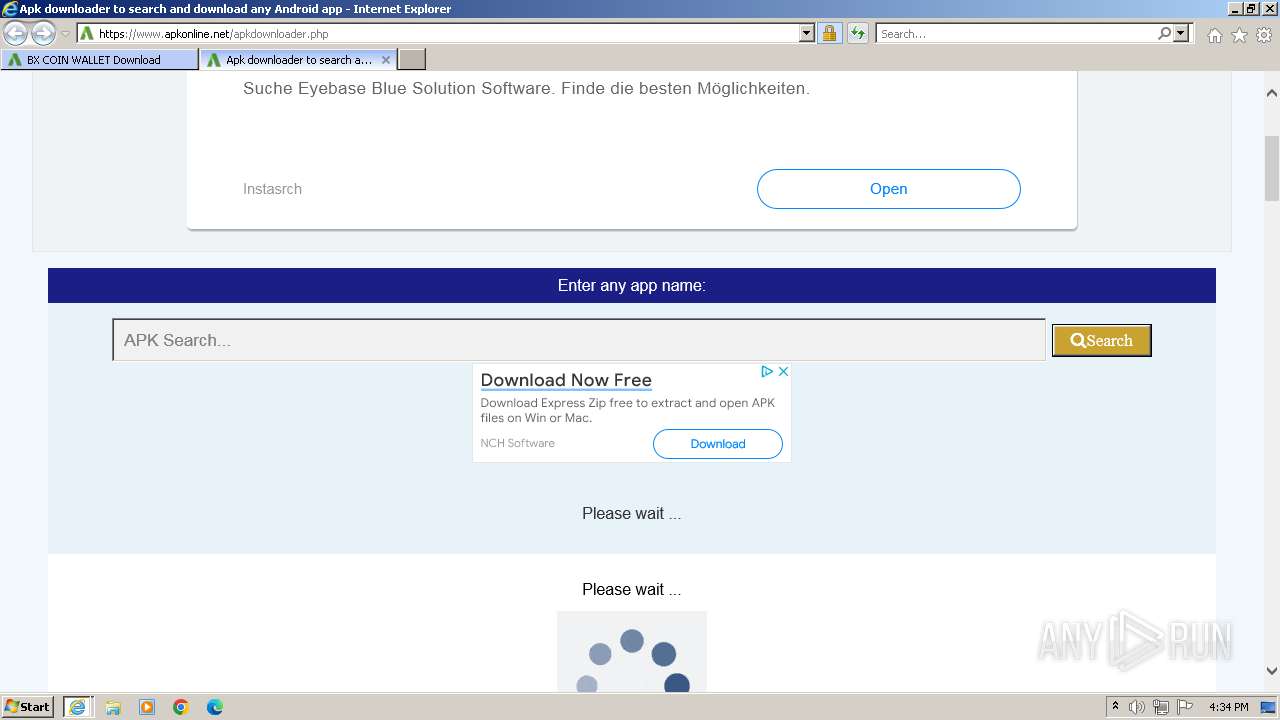Switch to the BX COIN WALLET Download tab
1280x720 pixels.
[100, 60]
